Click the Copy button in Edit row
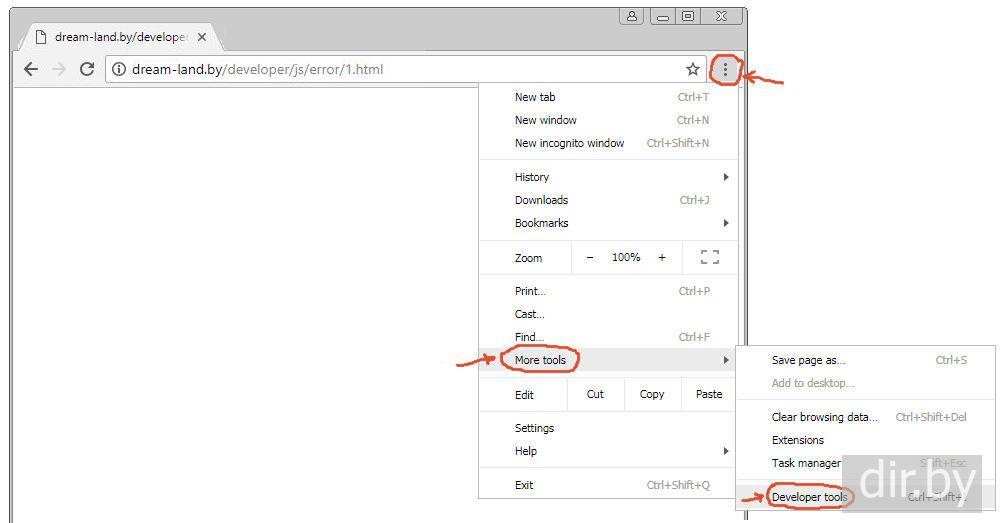This screenshot has height=523, width=1002. point(652,394)
